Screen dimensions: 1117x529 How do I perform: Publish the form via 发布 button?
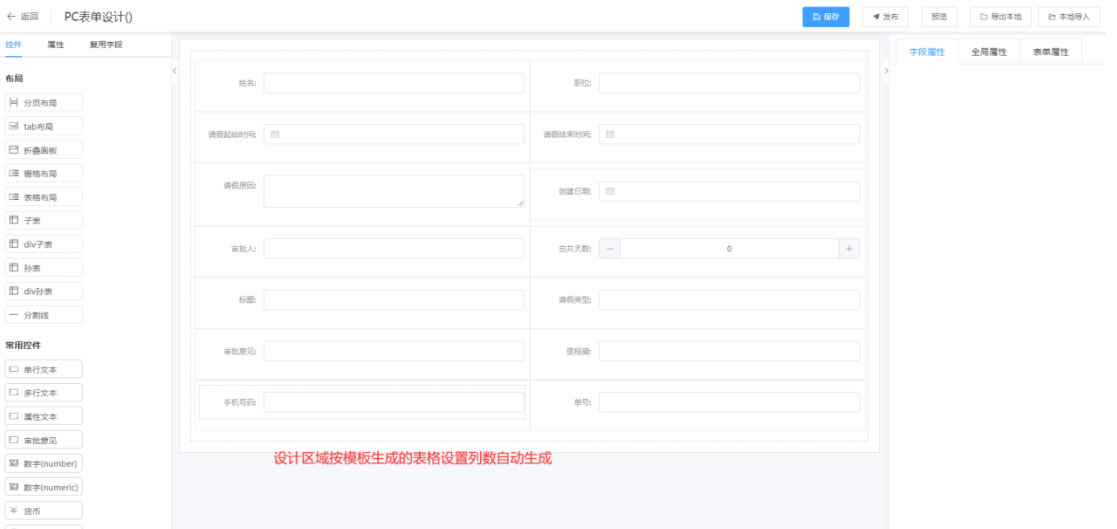click(x=885, y=17)
